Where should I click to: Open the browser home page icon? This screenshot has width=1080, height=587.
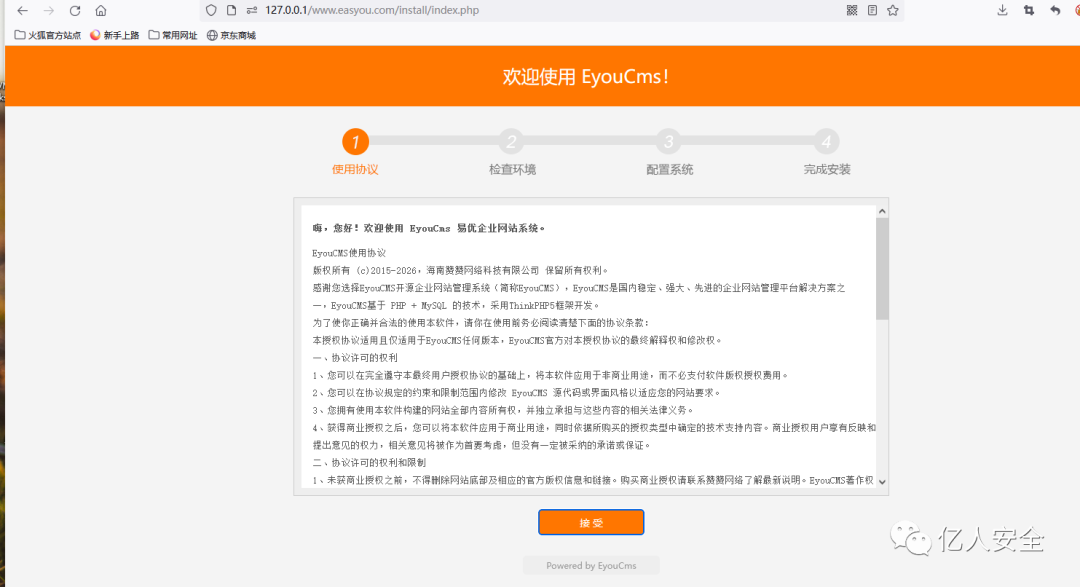(x=101, y=10)
